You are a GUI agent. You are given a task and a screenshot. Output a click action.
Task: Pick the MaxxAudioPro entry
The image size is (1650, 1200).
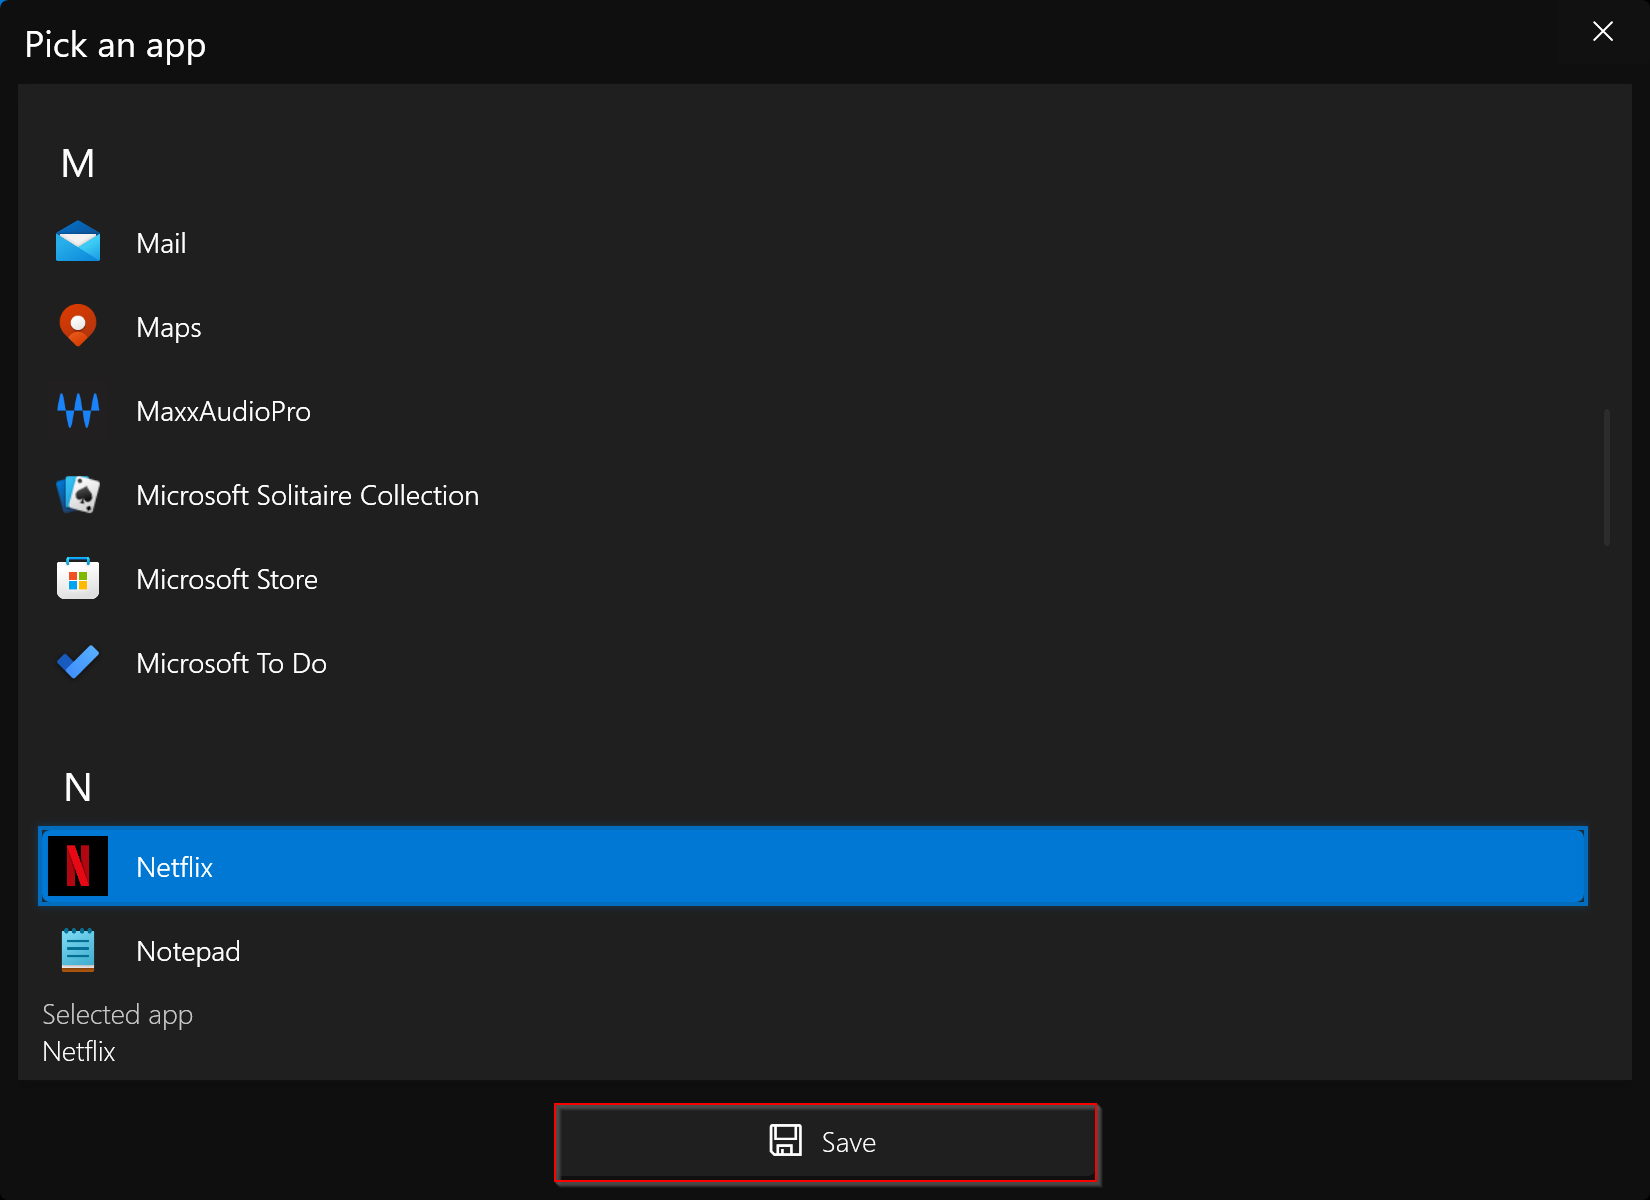(812, 411)
